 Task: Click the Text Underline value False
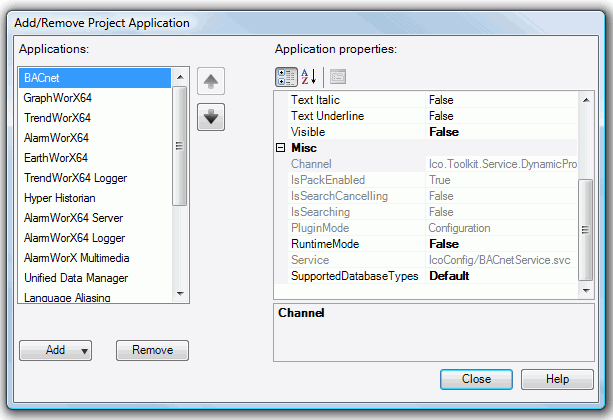coord(441,116)
